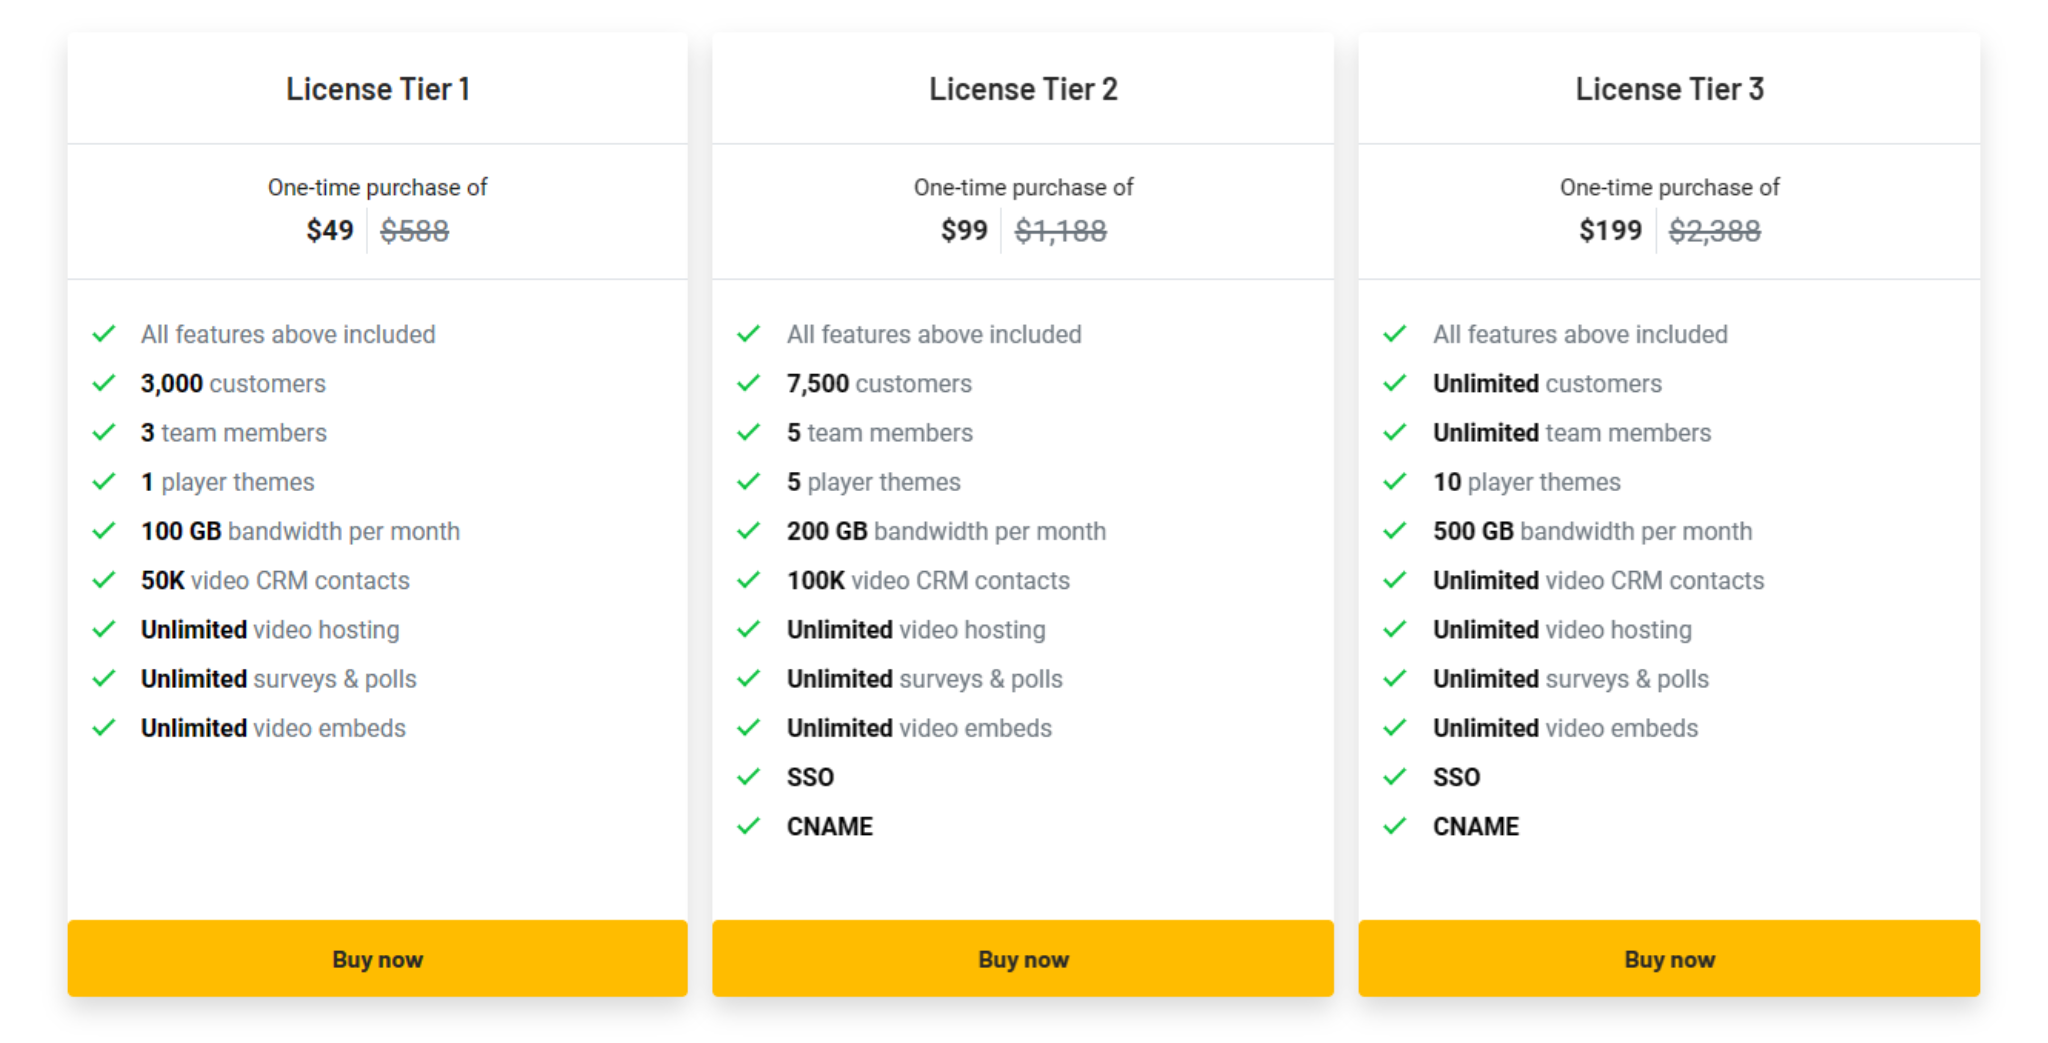
Task: Click Tier 1 Unlimited video embeds text
Action: coord(273,728)
